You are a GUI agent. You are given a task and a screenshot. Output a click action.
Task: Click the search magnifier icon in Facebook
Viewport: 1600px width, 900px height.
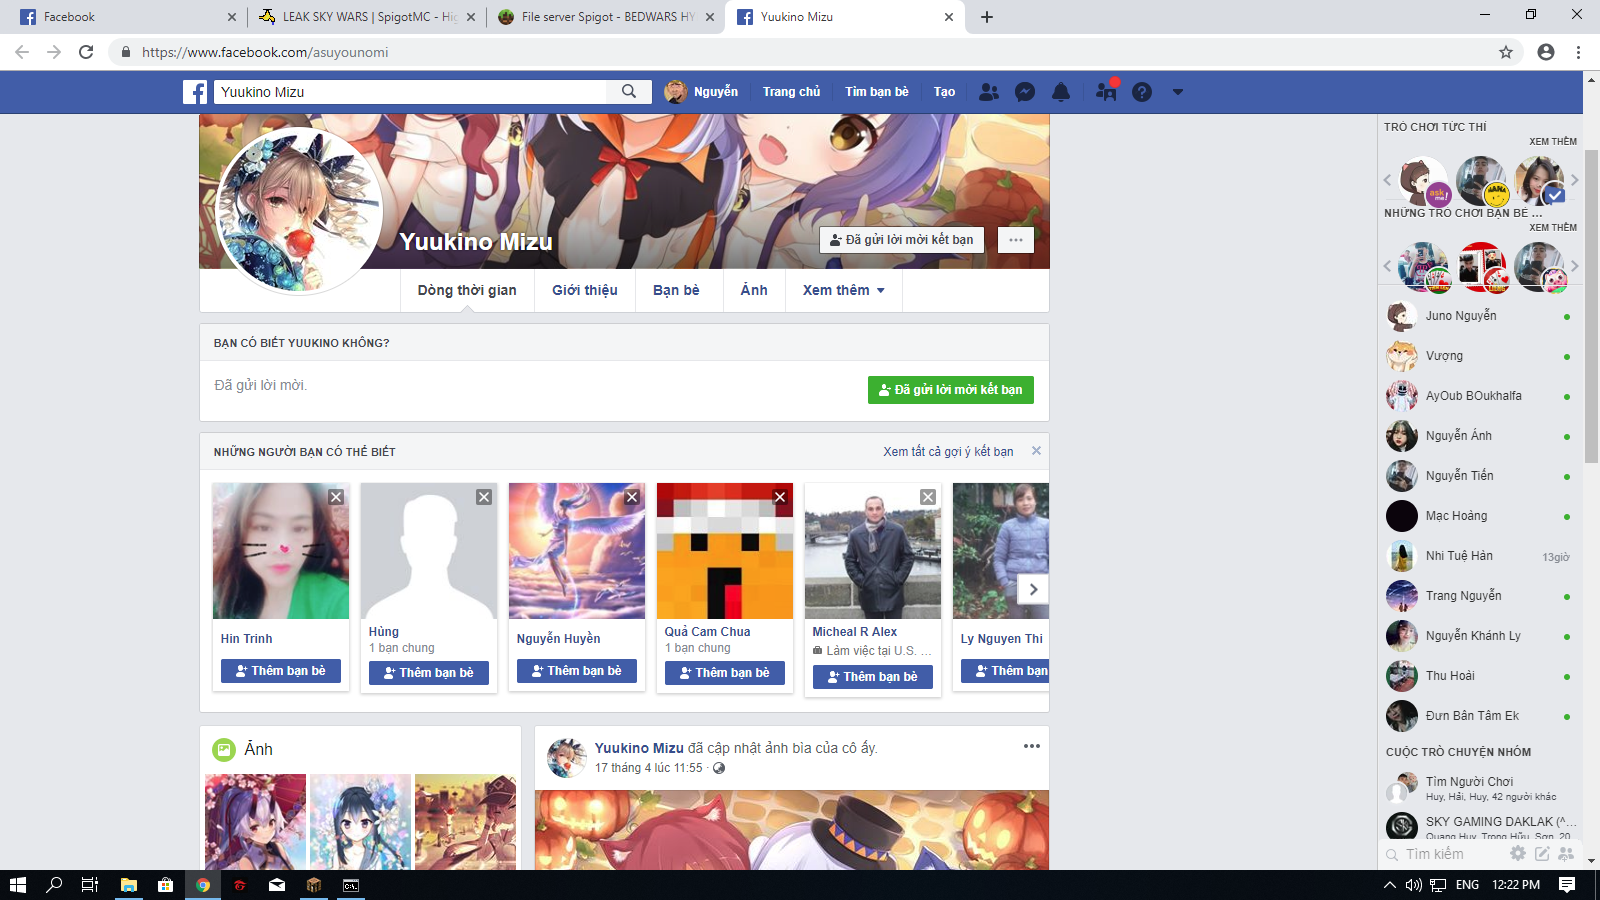coord(629,92)
